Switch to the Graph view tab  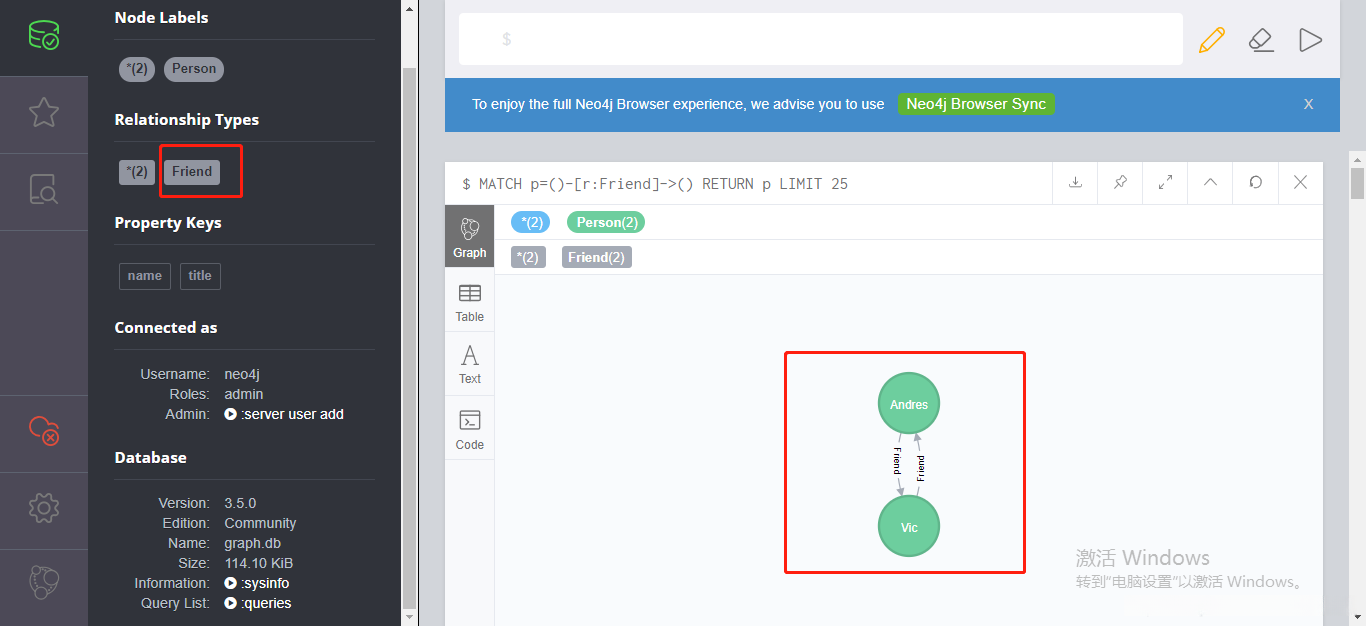pyautogui.click(x=469, y=236)
